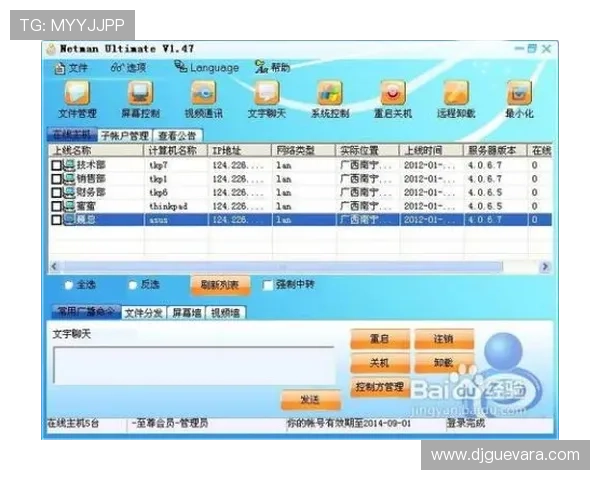
Task: Check the thinkpad host checkbox
Action: [x=56, y=206]
